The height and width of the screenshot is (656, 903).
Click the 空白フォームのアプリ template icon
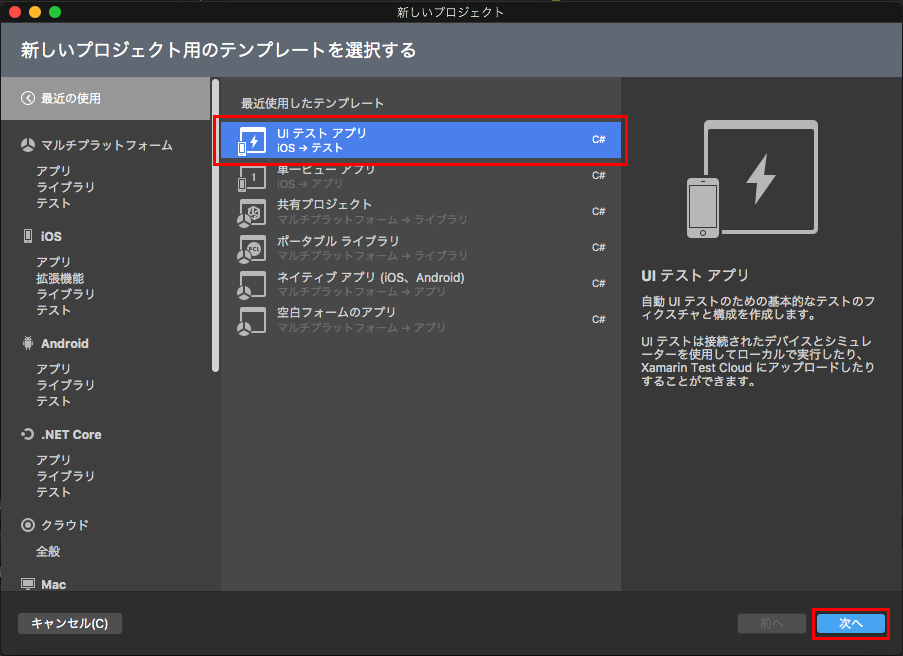pyautogui.click(x=252, y=320)
